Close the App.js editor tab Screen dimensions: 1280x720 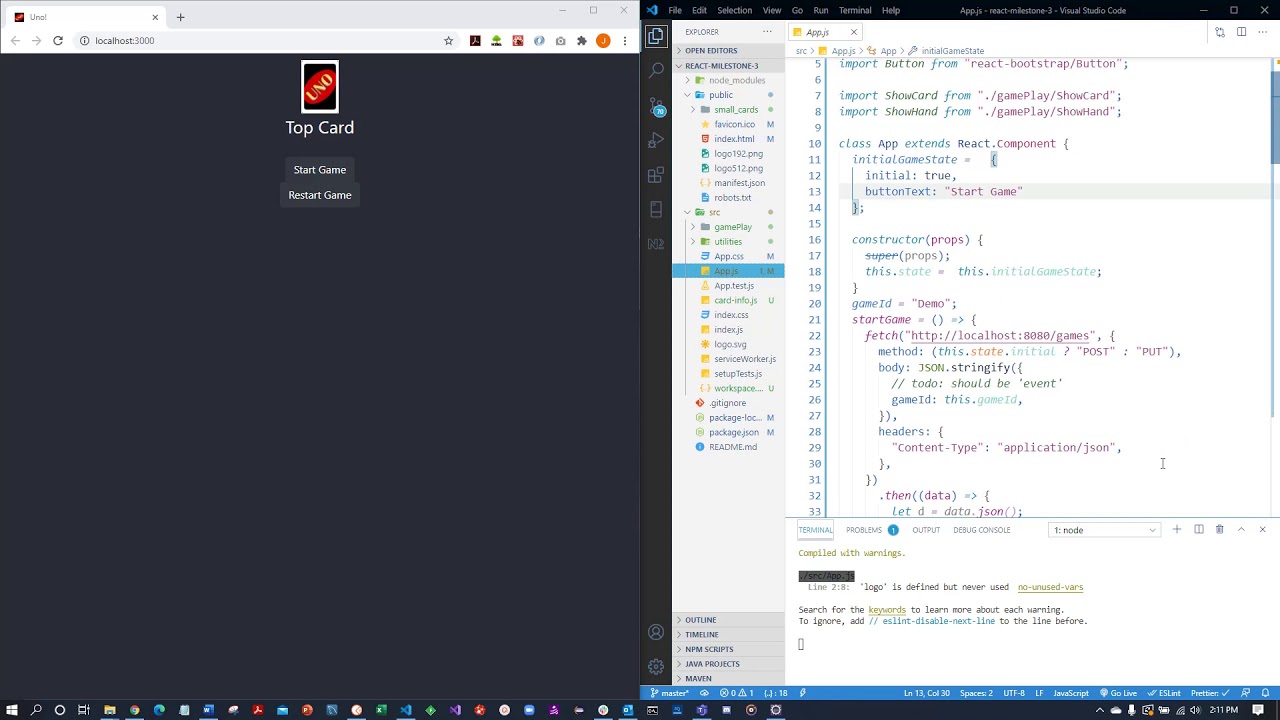coord(854,32)
